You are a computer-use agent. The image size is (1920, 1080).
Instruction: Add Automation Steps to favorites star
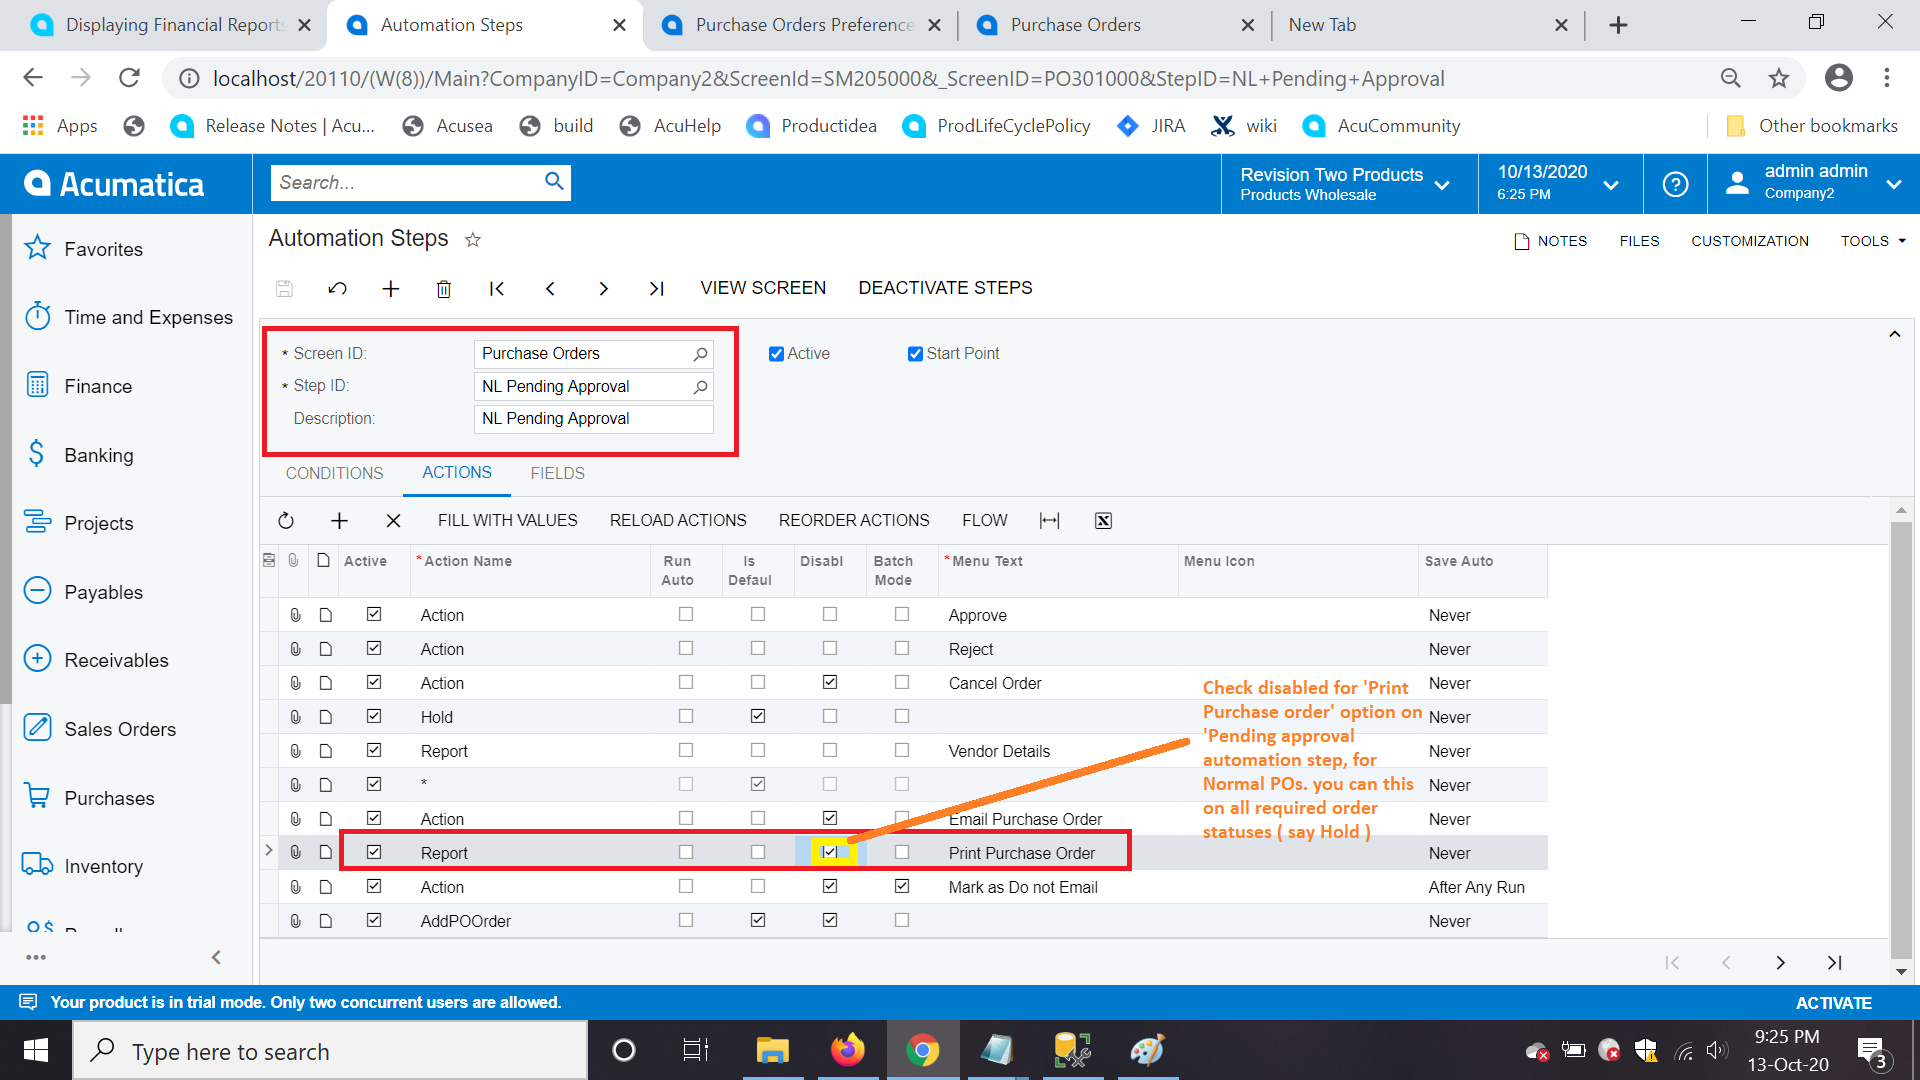[x=473, y=240]
